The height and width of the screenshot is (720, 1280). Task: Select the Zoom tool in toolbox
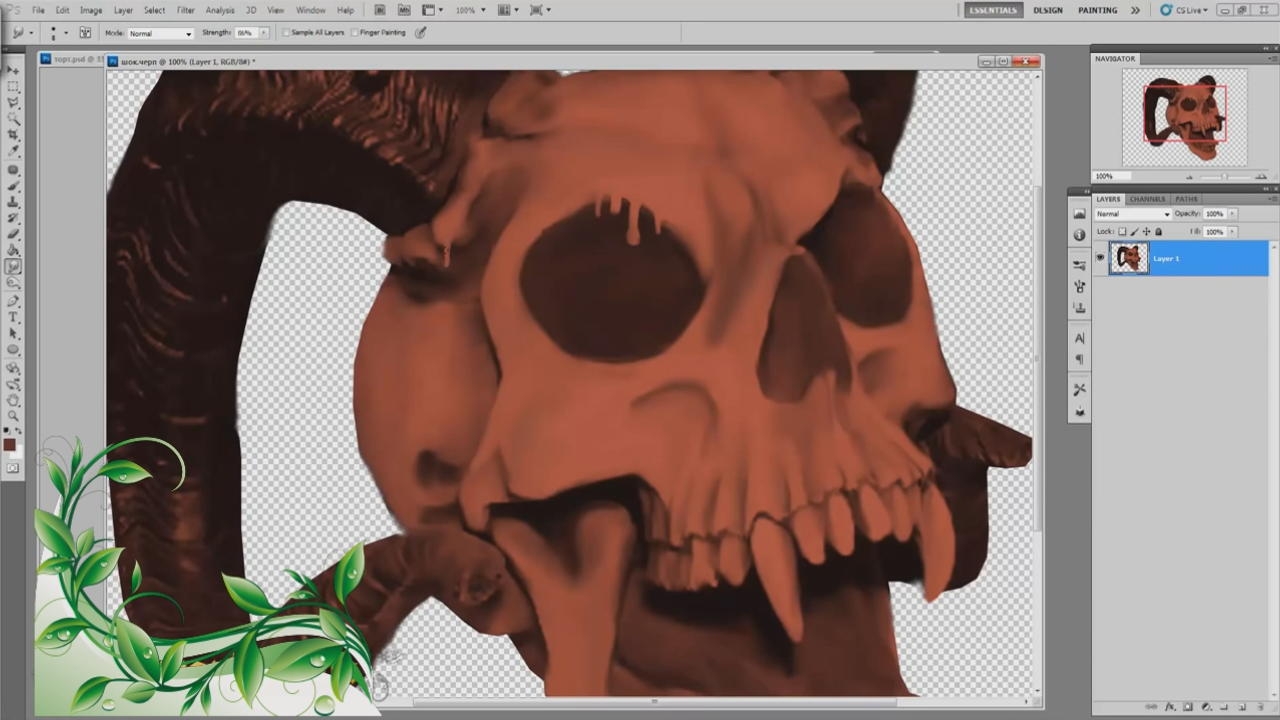pos(13,416)
